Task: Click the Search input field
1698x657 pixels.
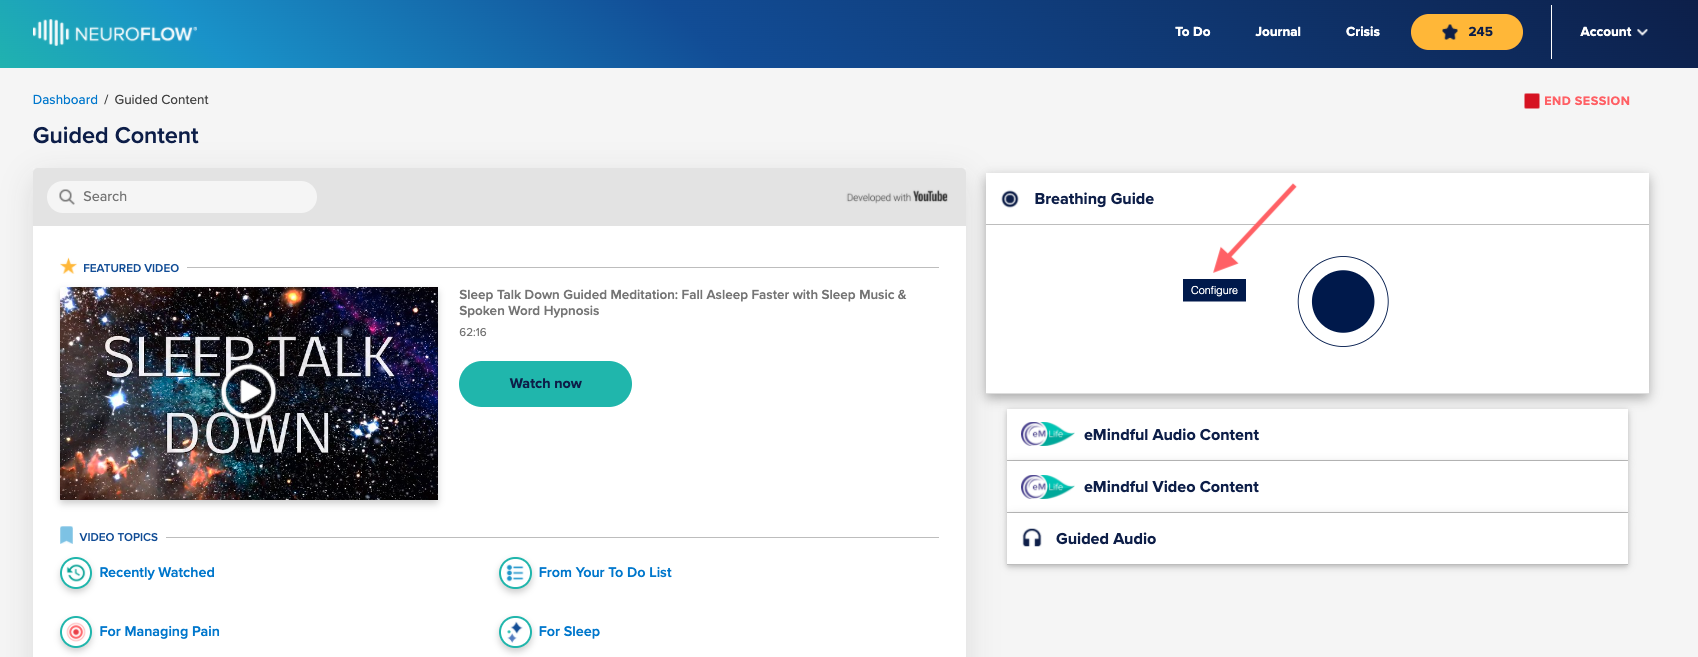Action: [182, 197]
